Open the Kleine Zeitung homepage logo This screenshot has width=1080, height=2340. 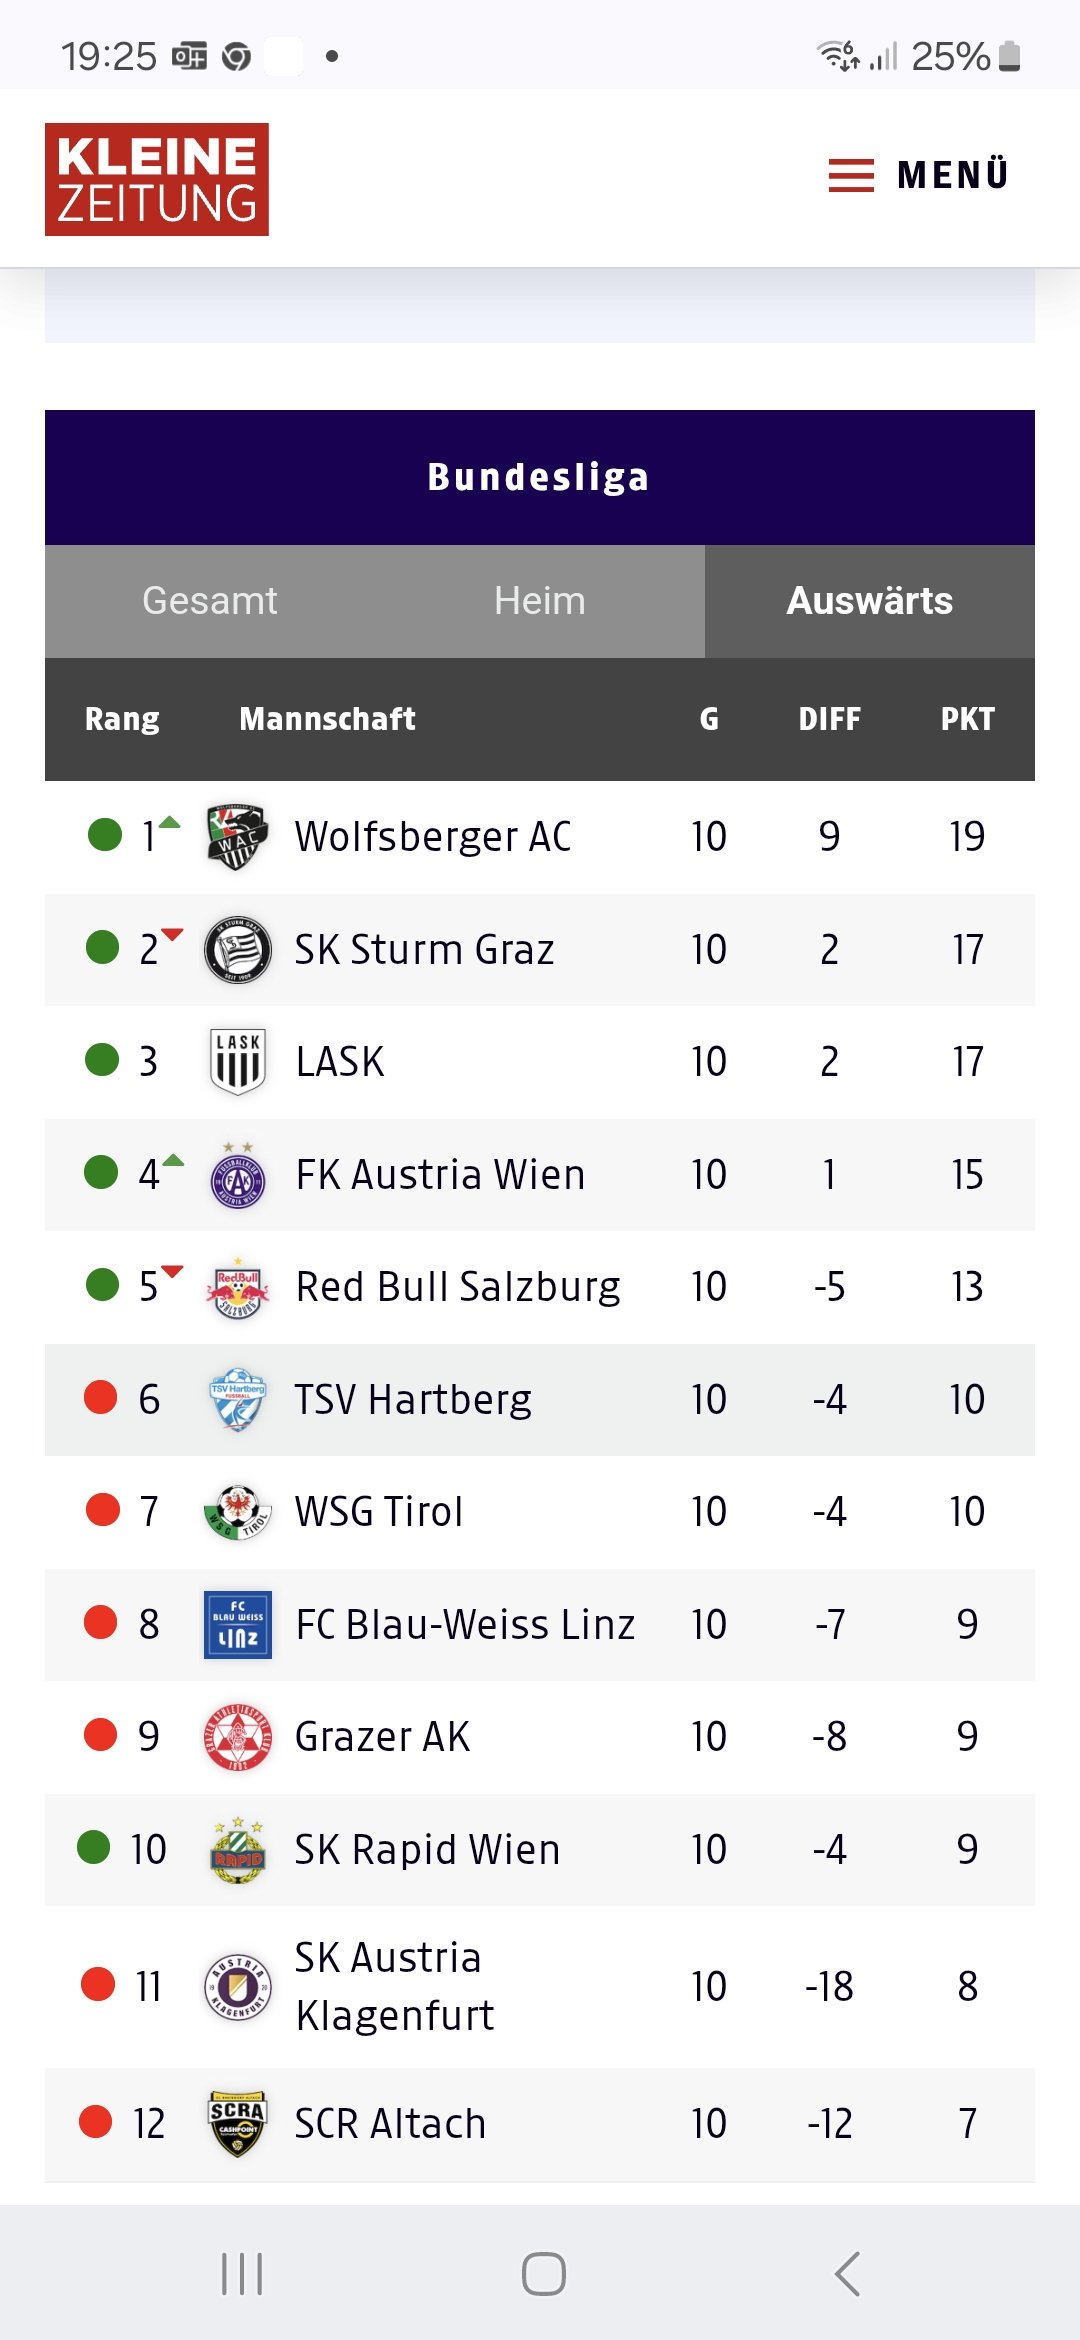click(157, 179)
